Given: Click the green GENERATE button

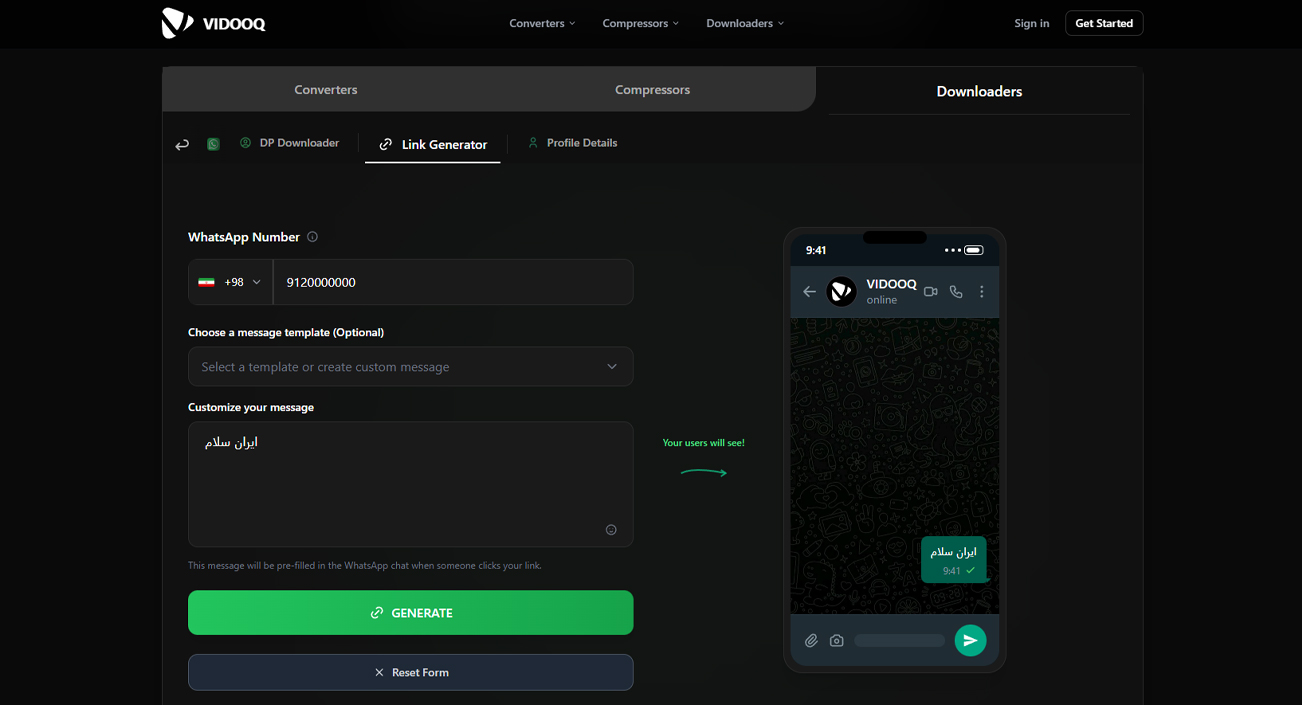Looking at the screenshot, I should tap(410, 613).
